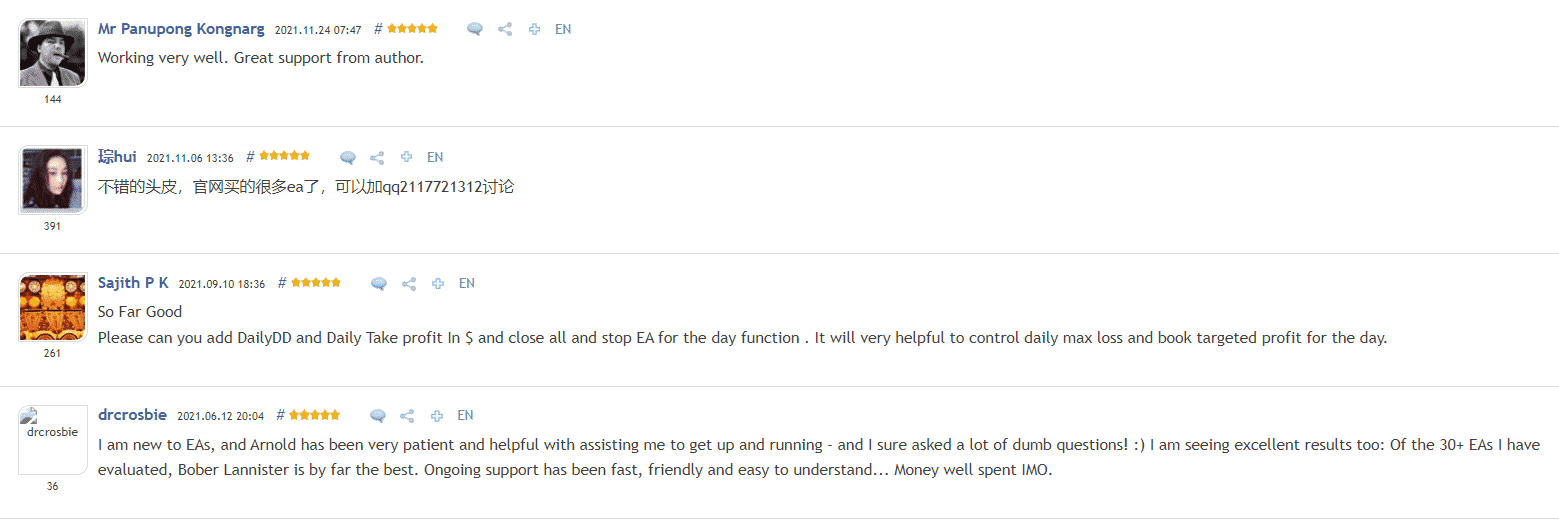1559x523 pixels.
Task: Click # permalink on Mr Panupong's review
Action: pyautogui.click(x=378, y=30)
